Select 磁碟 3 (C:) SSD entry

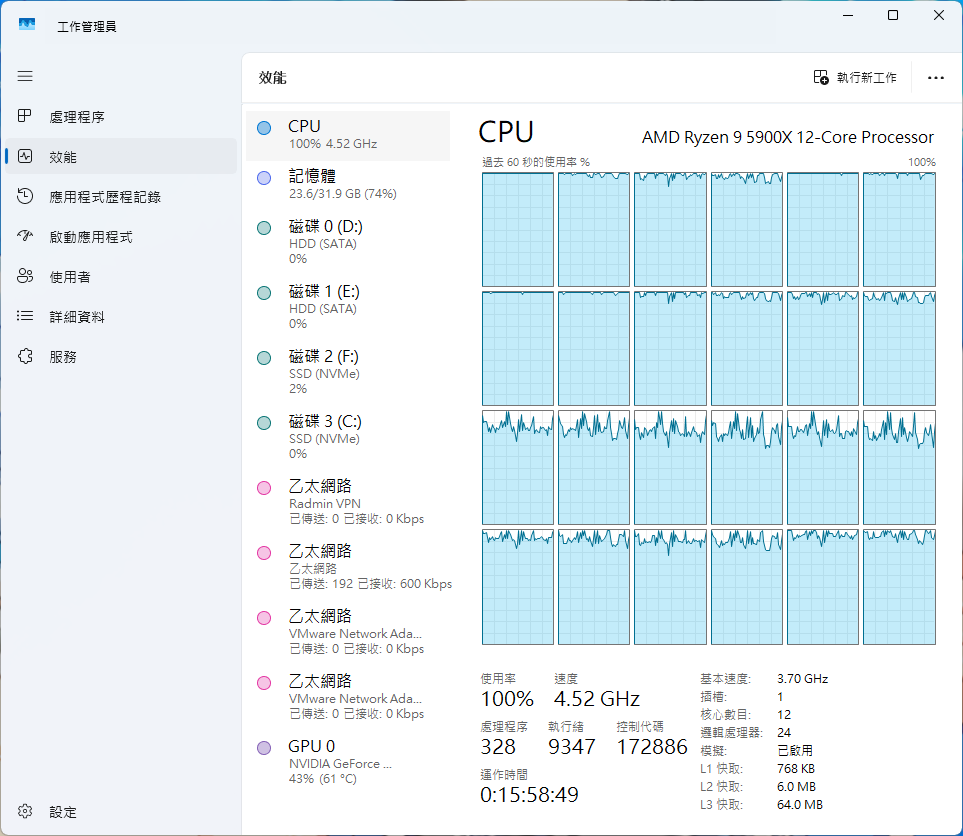coord(347,437)
